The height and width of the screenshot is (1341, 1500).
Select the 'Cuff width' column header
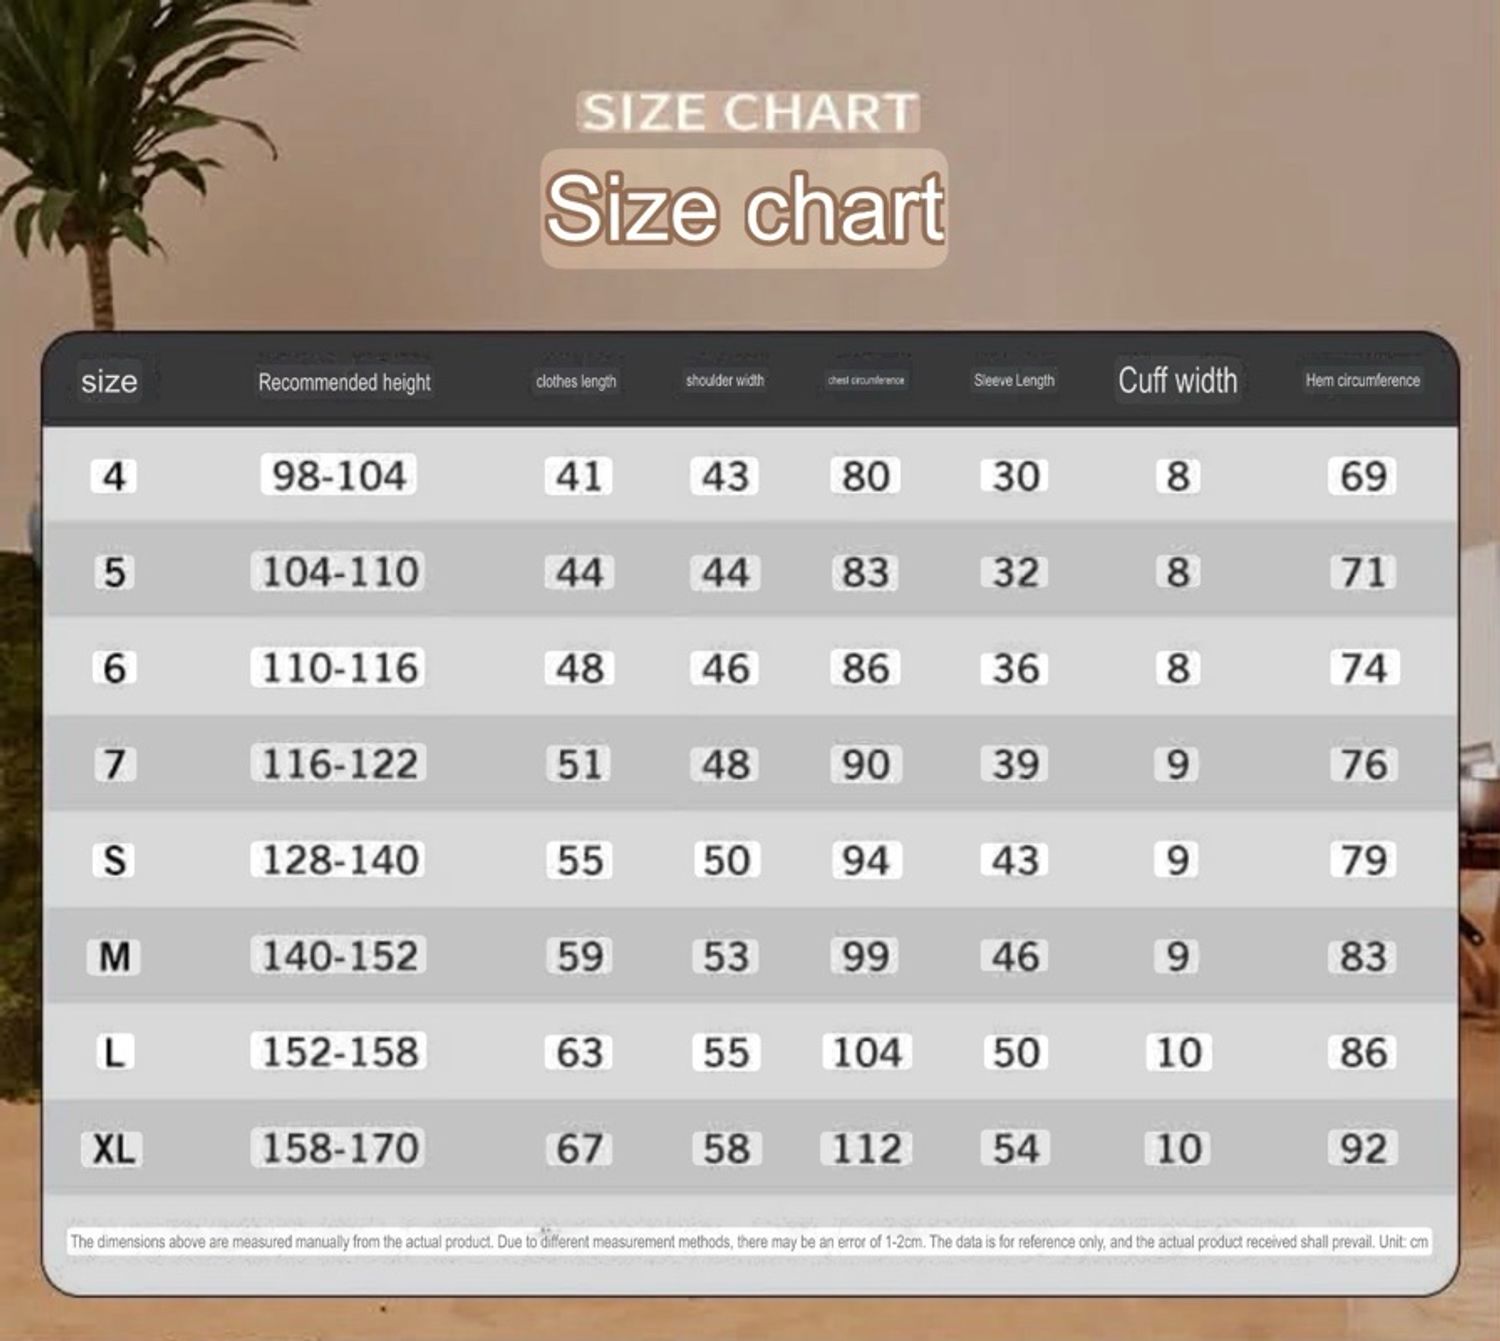click(1177, 380)
